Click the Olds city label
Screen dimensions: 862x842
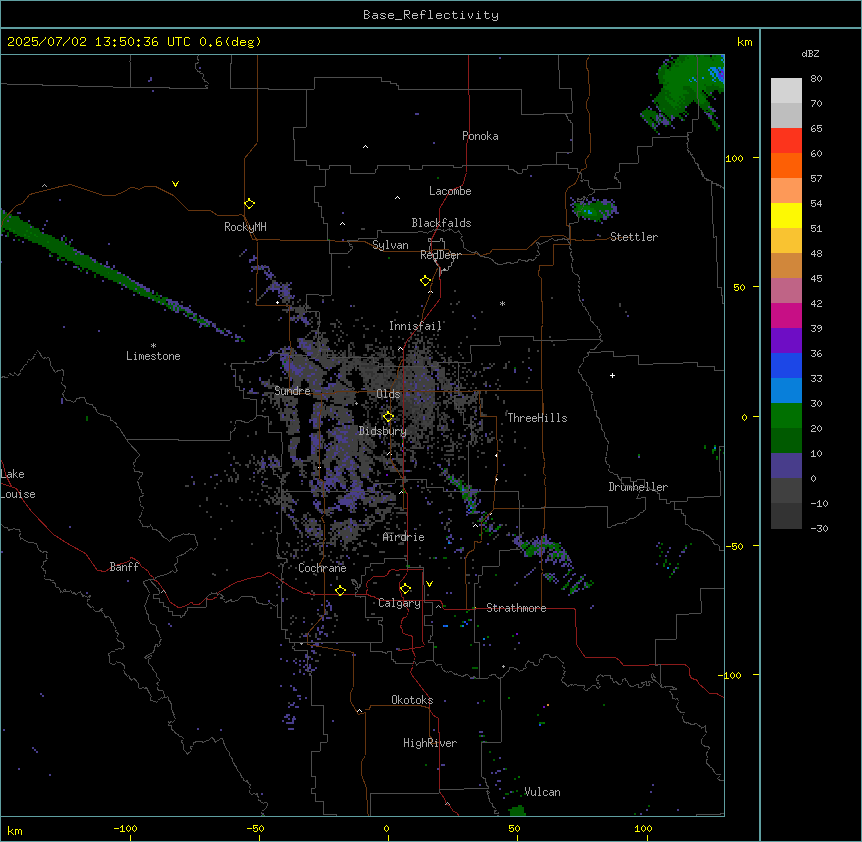(388, 394)
